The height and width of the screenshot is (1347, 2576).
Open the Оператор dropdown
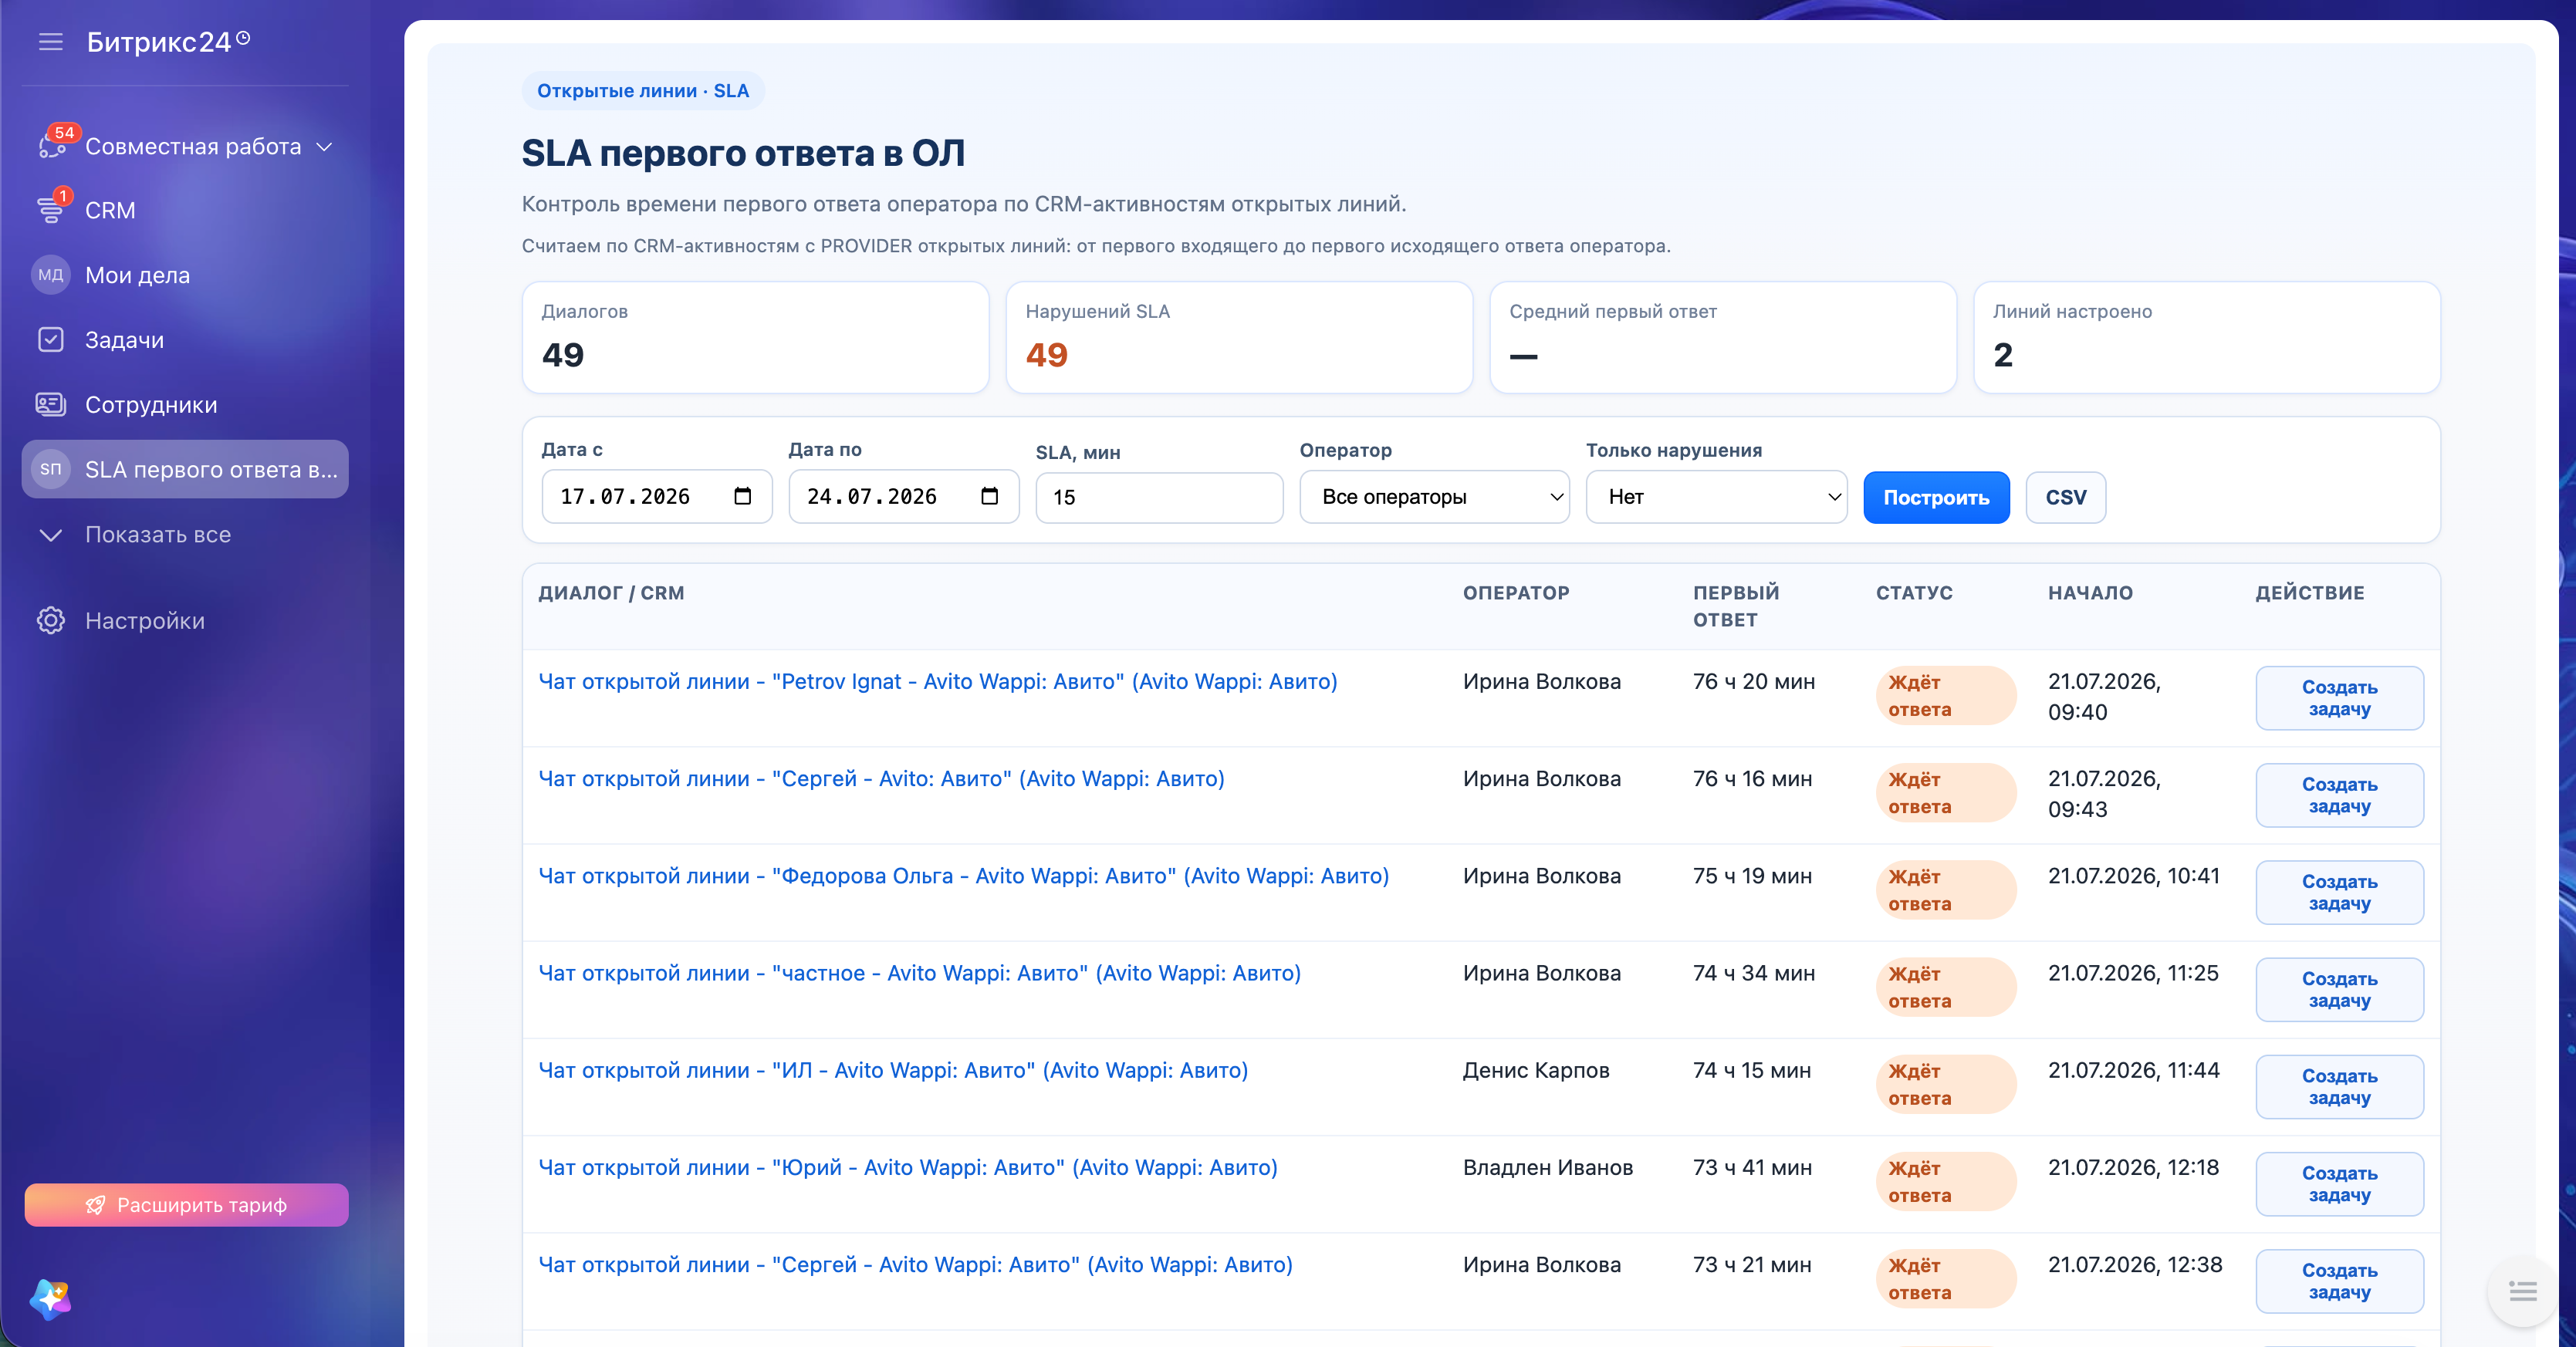coord(1434,497)
